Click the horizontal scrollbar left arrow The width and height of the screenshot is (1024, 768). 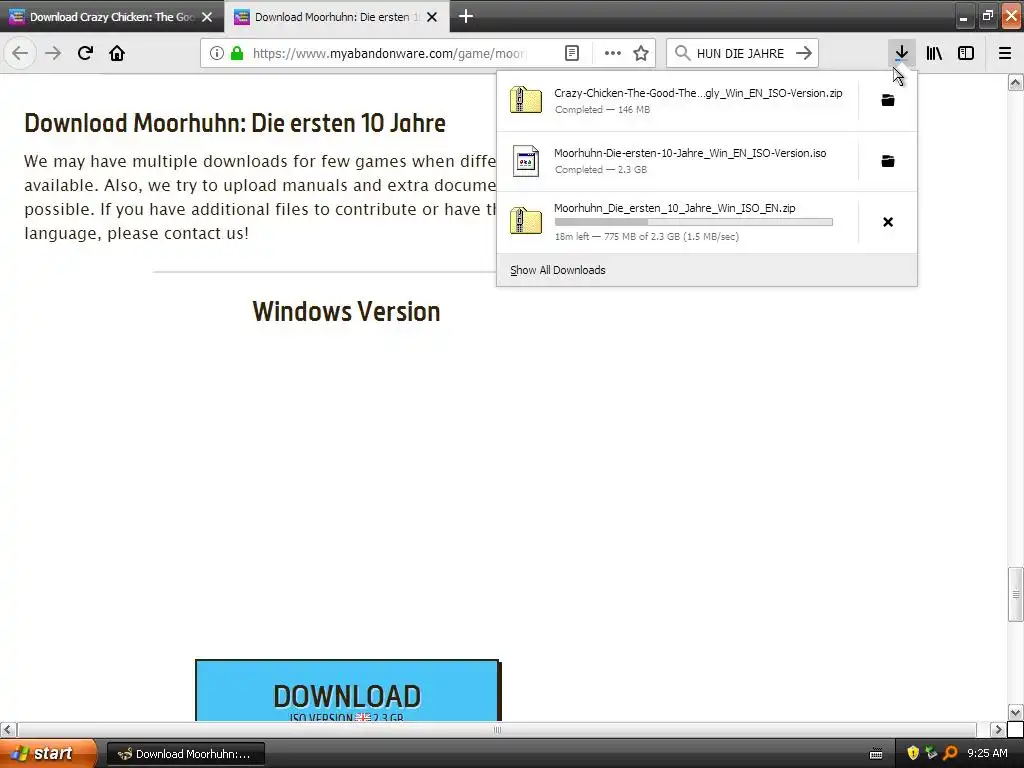coord(8,729)
